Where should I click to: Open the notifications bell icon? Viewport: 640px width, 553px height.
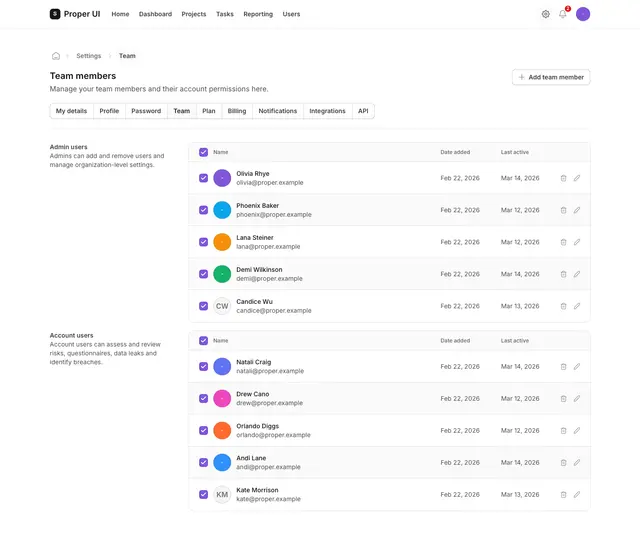562,14
